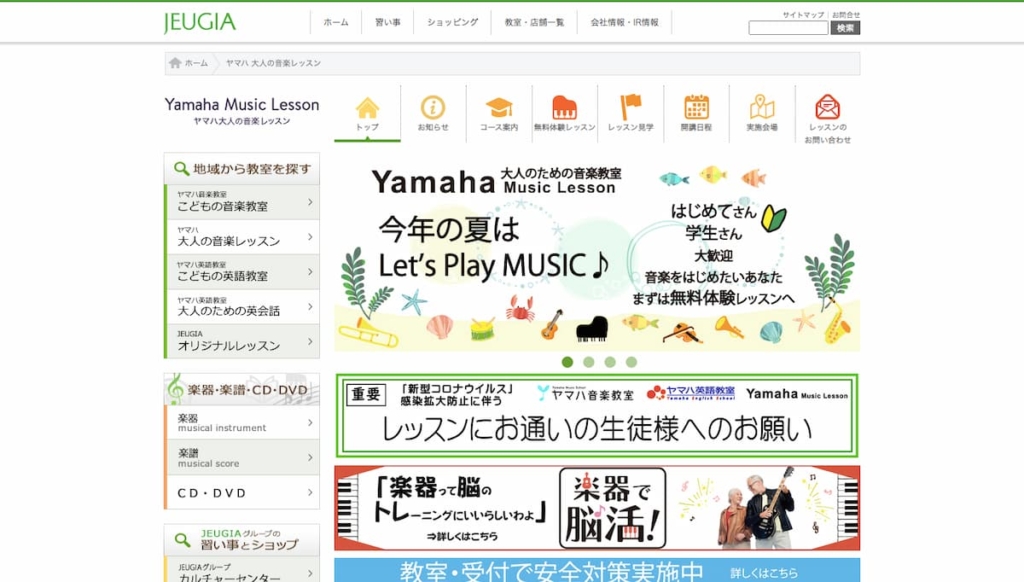Image resolution: width=1024 pixels, height=582 pixels.
Task: Open the 会社情報・IR情報 menu item
Action: point(624,22)
